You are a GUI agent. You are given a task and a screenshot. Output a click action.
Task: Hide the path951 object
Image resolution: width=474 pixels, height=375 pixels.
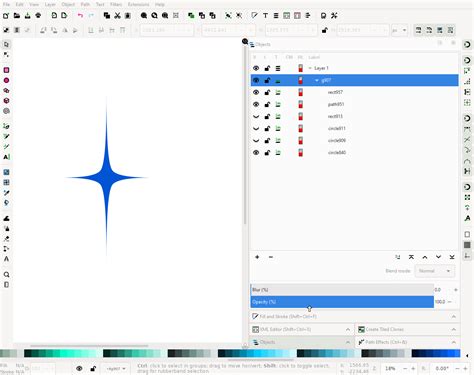tap(256, 104)
